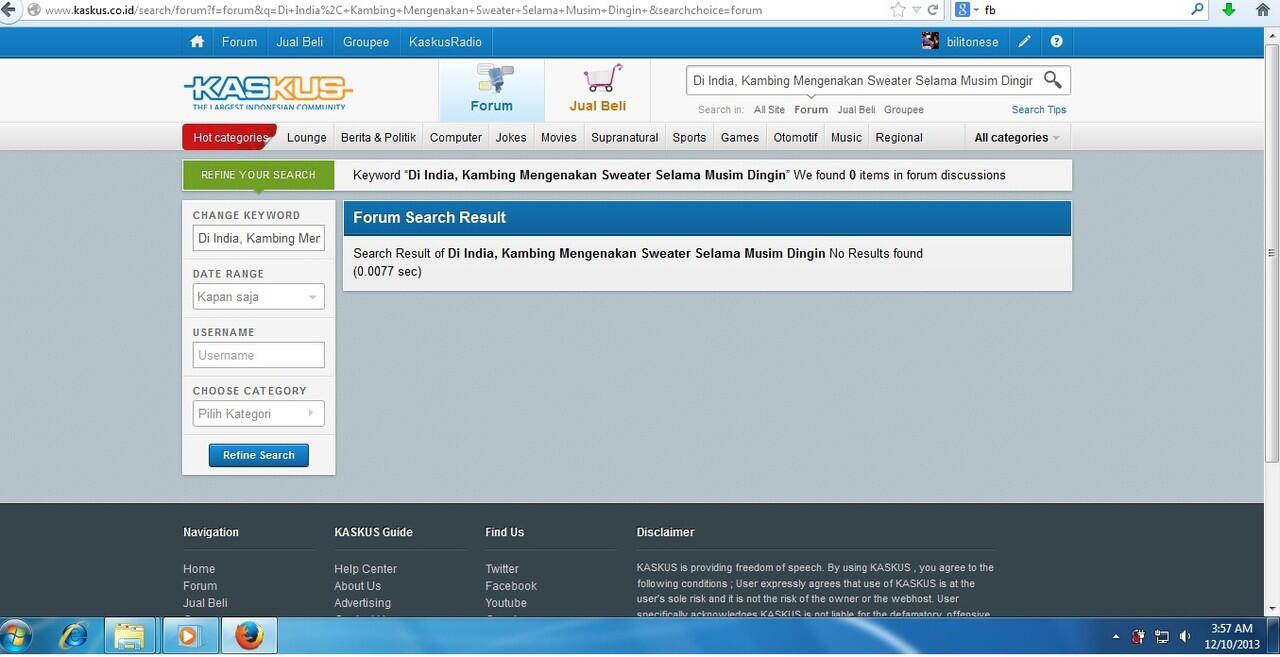
Task: Click the browser search bar magnifier icon
Action: pos(1197,10)
